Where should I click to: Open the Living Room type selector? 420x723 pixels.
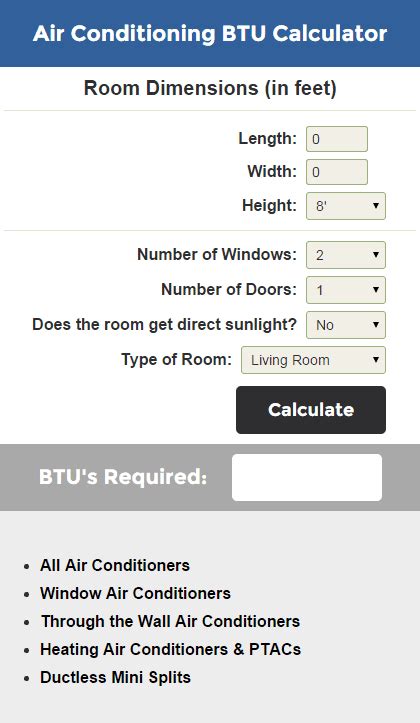tap(314, 360)
